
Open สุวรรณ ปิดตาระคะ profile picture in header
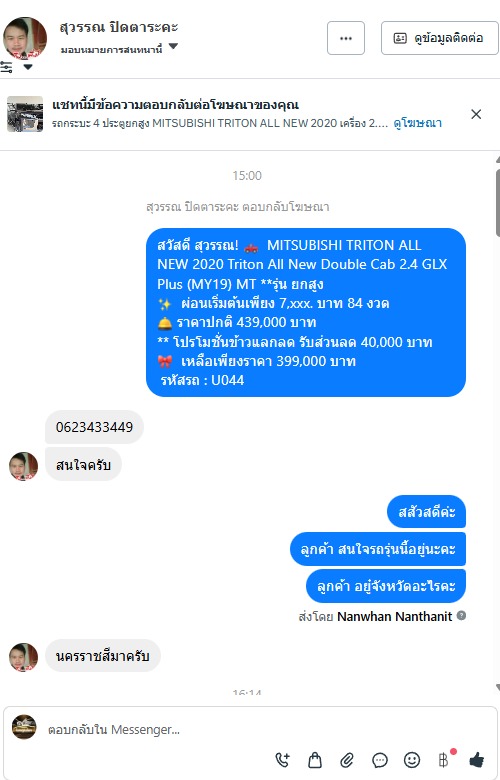pyautogui.click(x=25, y=38)
